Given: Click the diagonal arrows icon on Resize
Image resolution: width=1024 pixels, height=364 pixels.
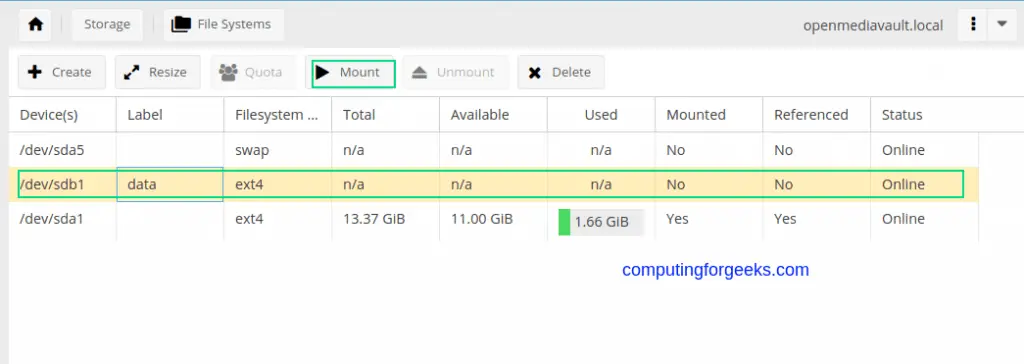Looking at the screenshot, I should pyautogui.click(x=132, y=72).
